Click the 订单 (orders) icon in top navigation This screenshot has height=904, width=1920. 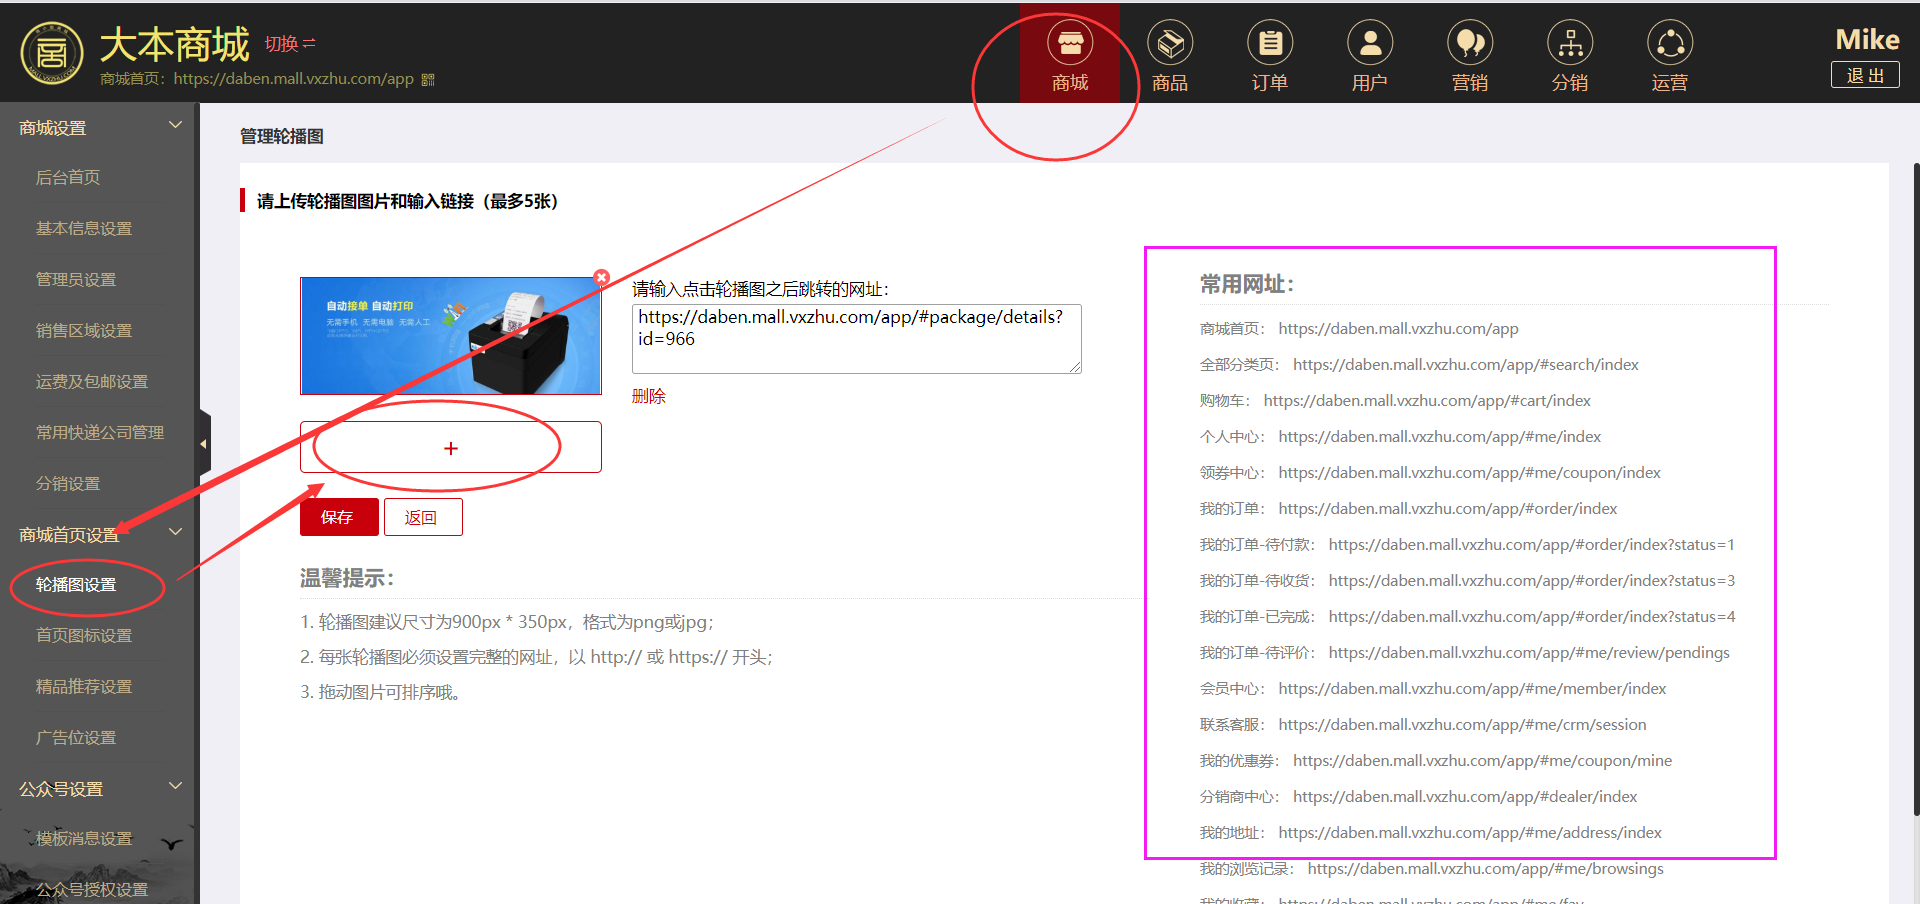pyautogui.click(x=1270, y=45)
